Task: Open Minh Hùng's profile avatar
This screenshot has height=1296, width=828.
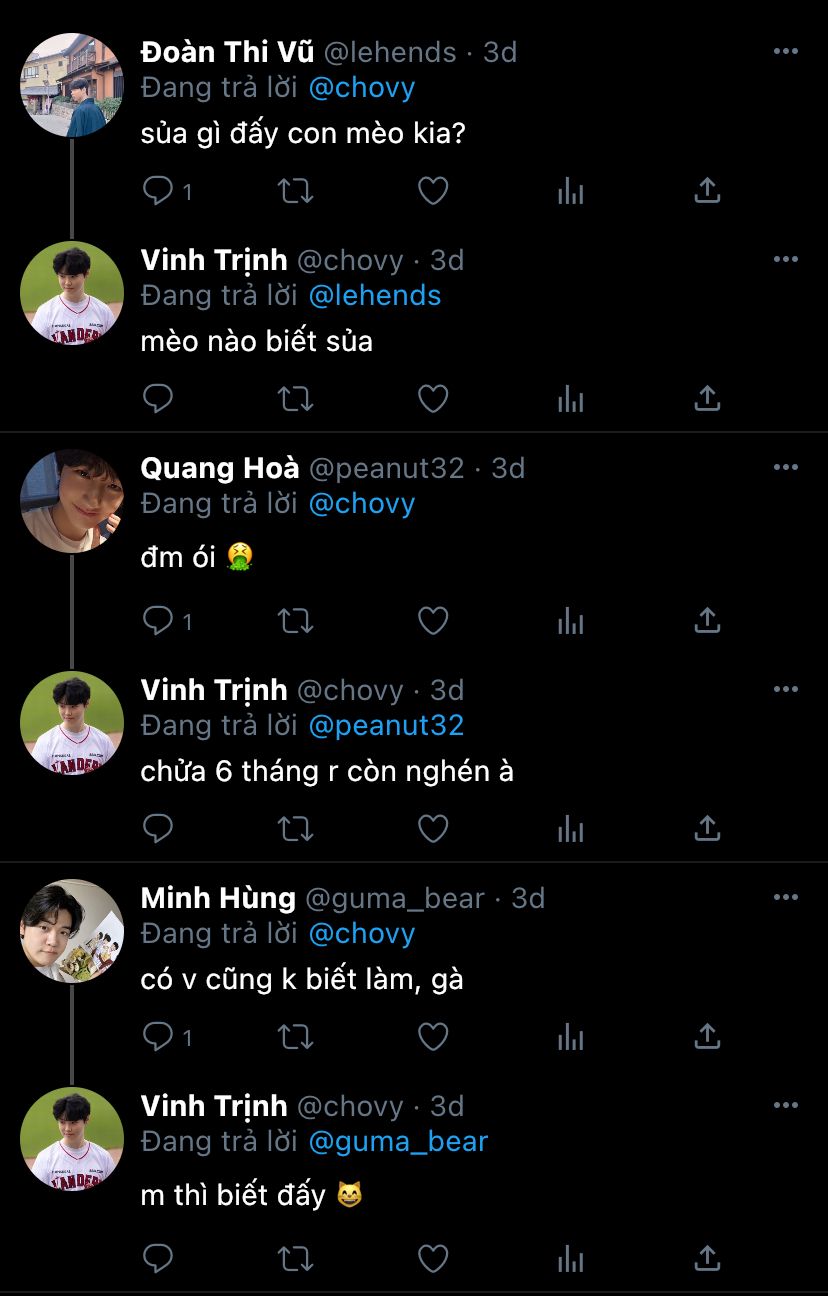Action: click(x=72, y=931)
